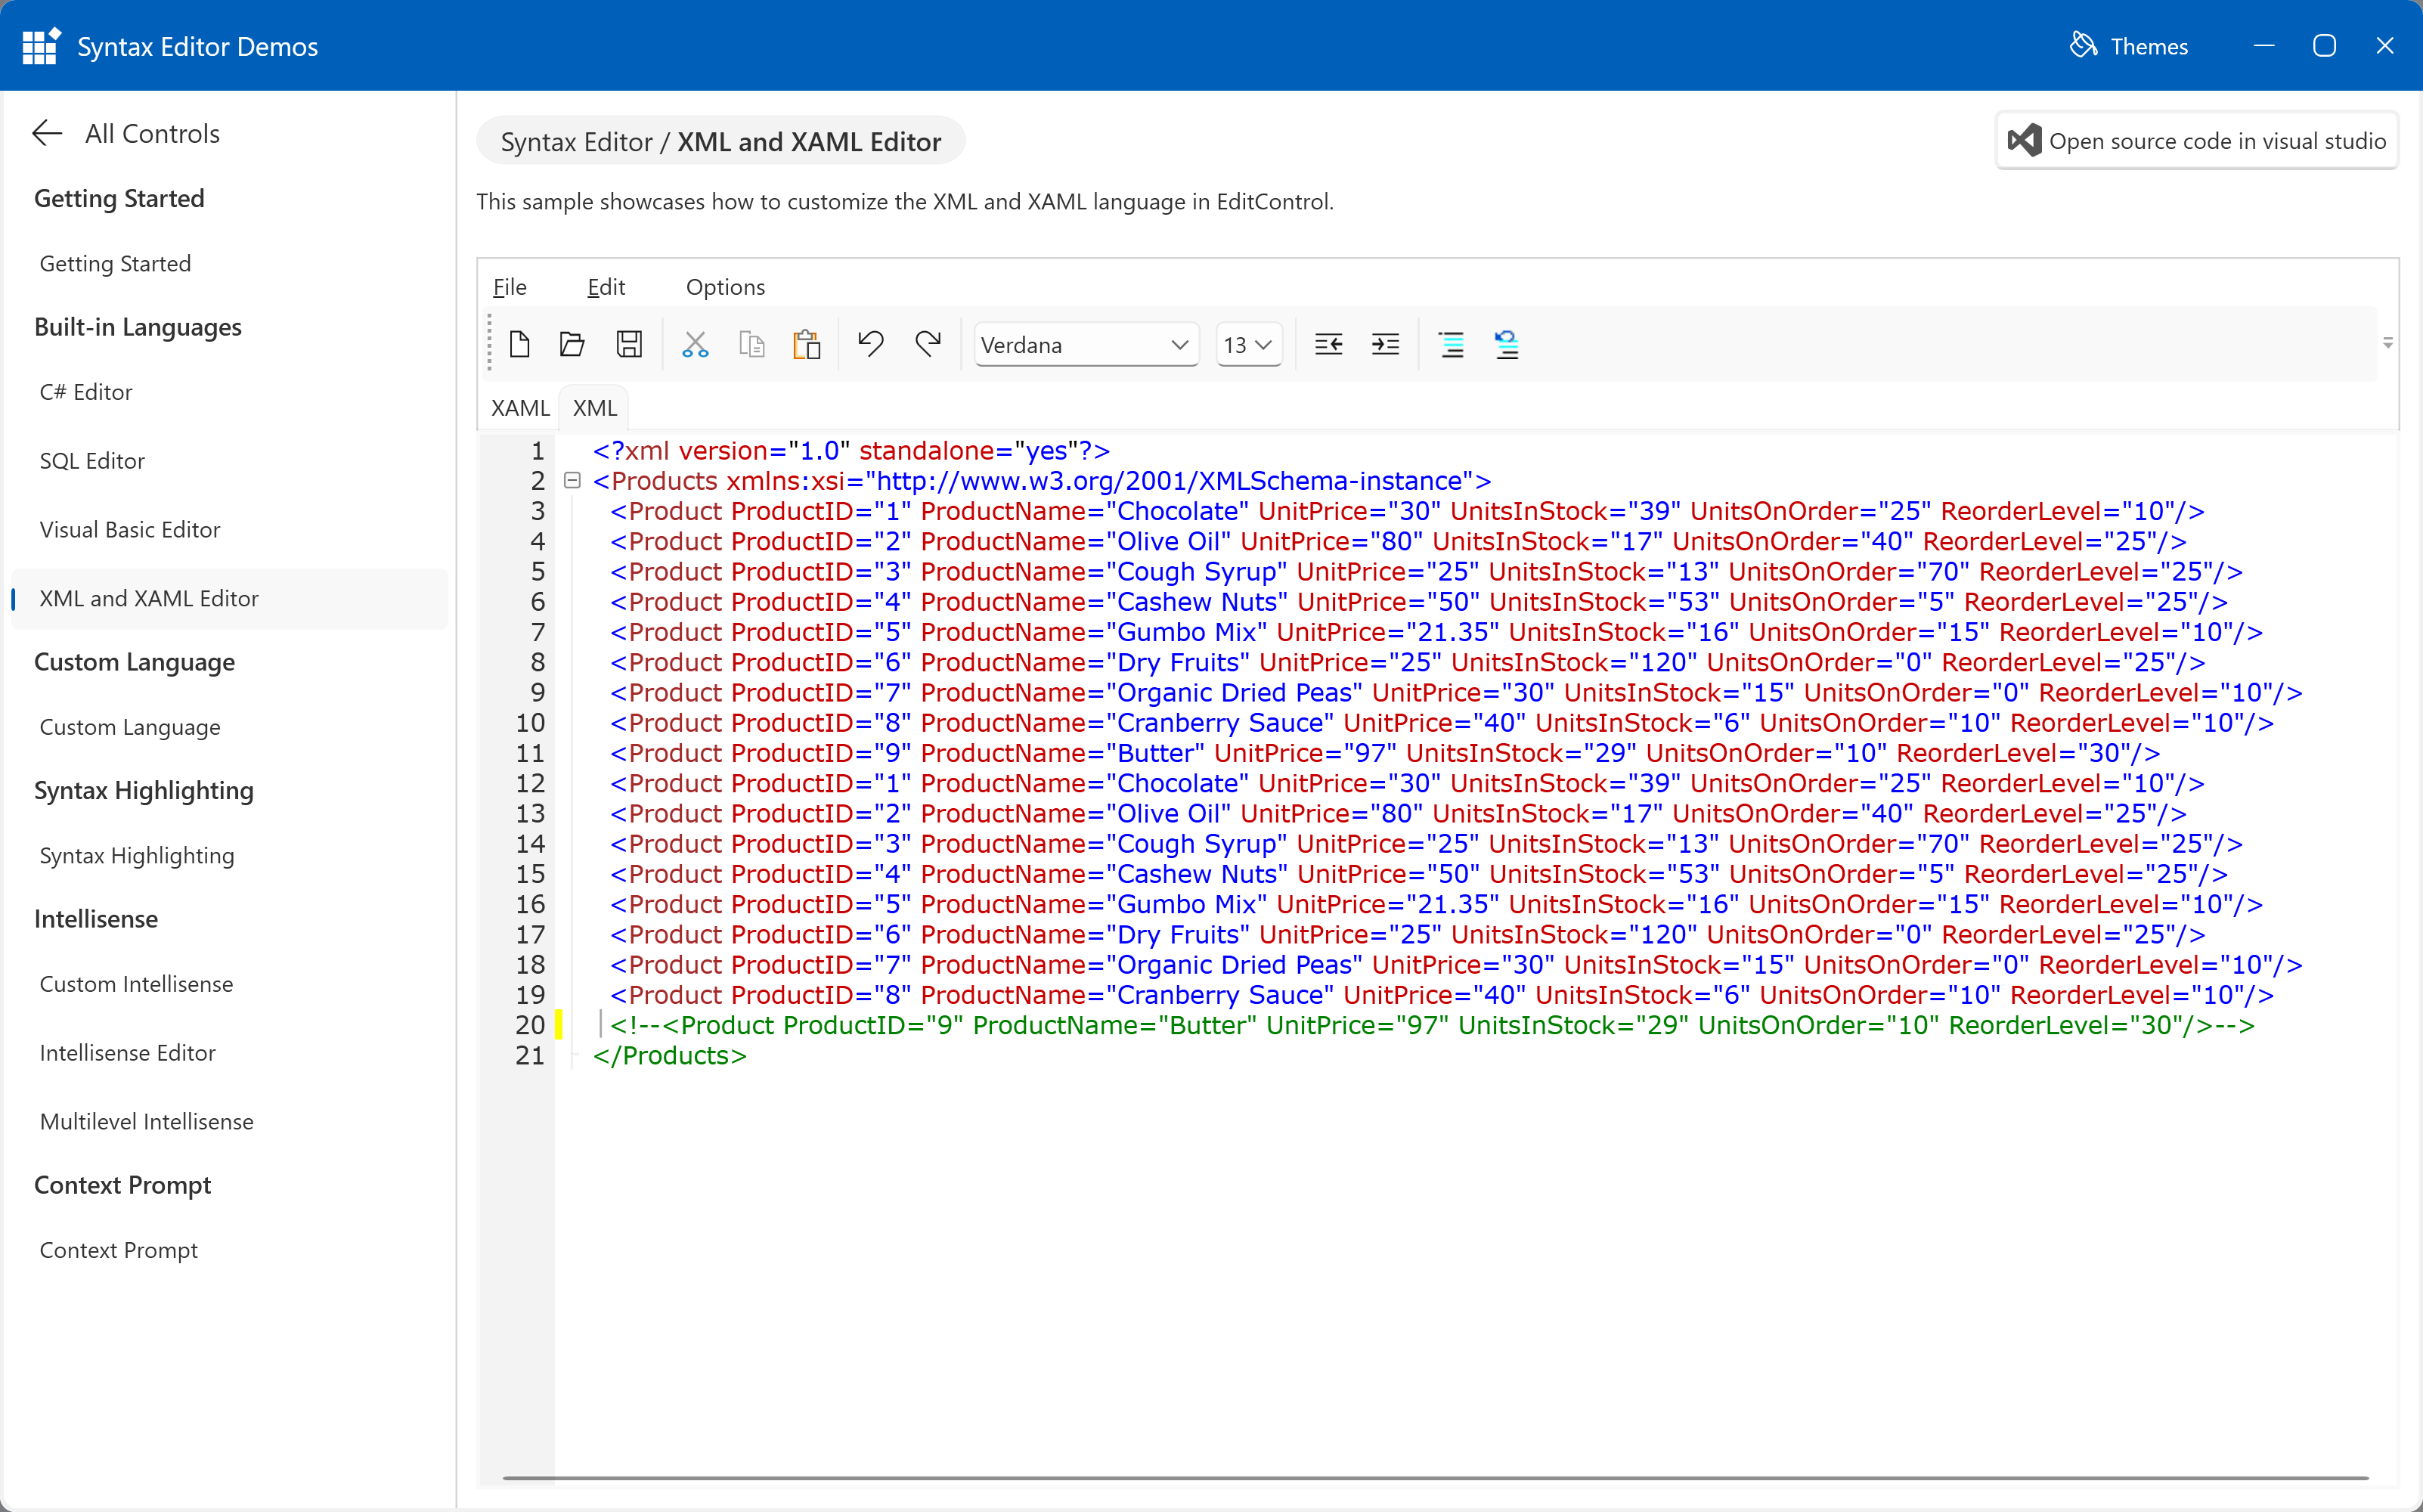Increase indent of the current line
This screenshot has width=2423, height=1512.
pos(1385,344)
